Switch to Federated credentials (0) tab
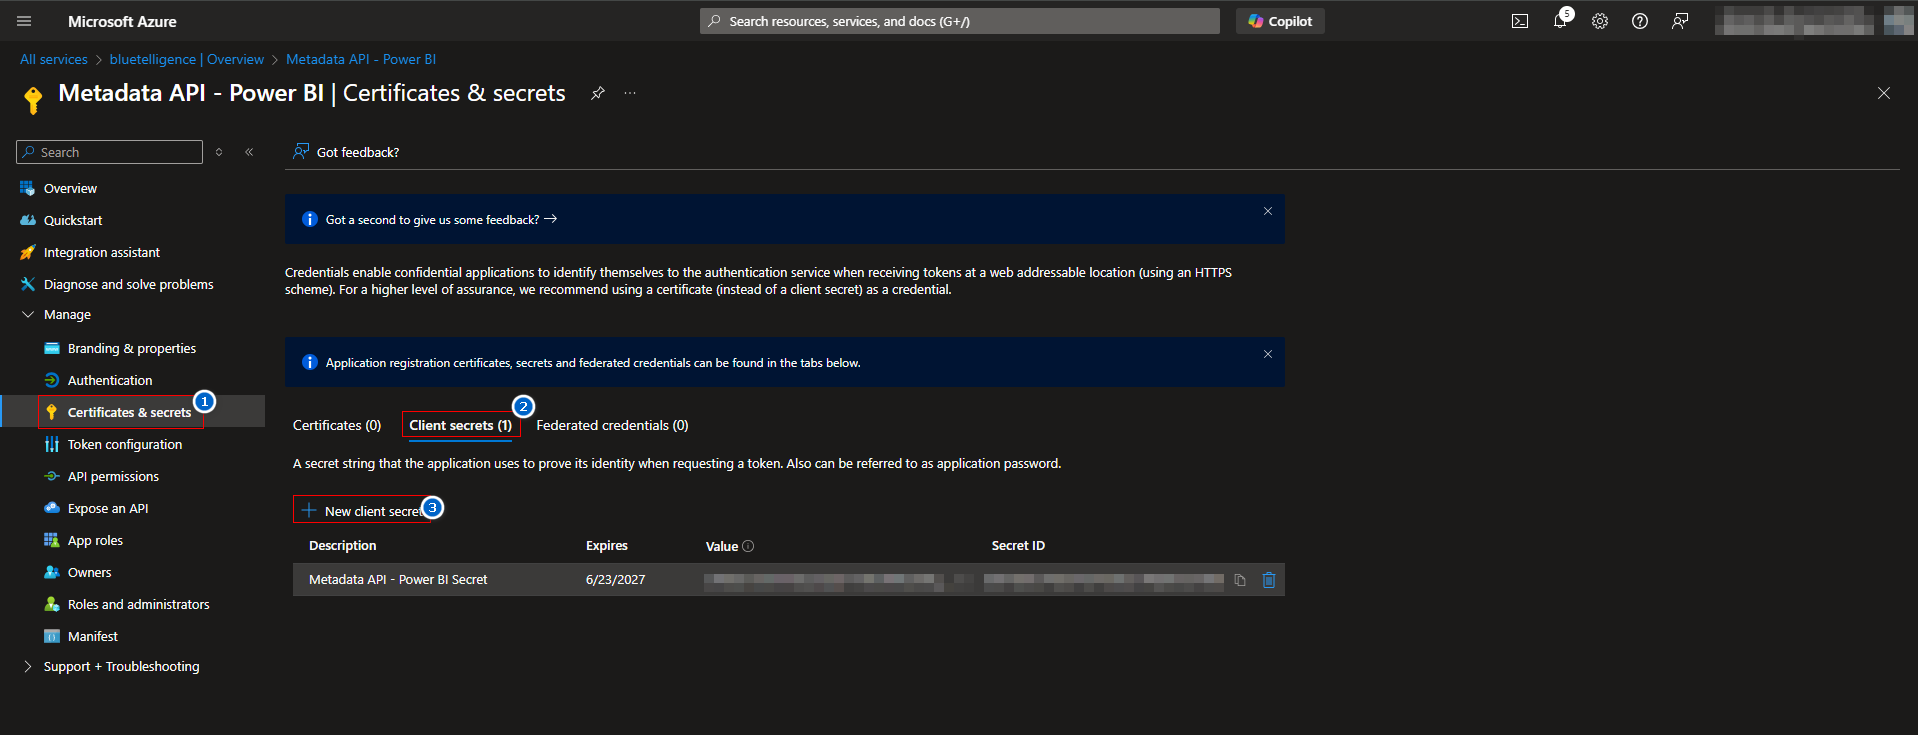Image resolution: width=1918 pixels, height=735 pixels. pos(612,425)
